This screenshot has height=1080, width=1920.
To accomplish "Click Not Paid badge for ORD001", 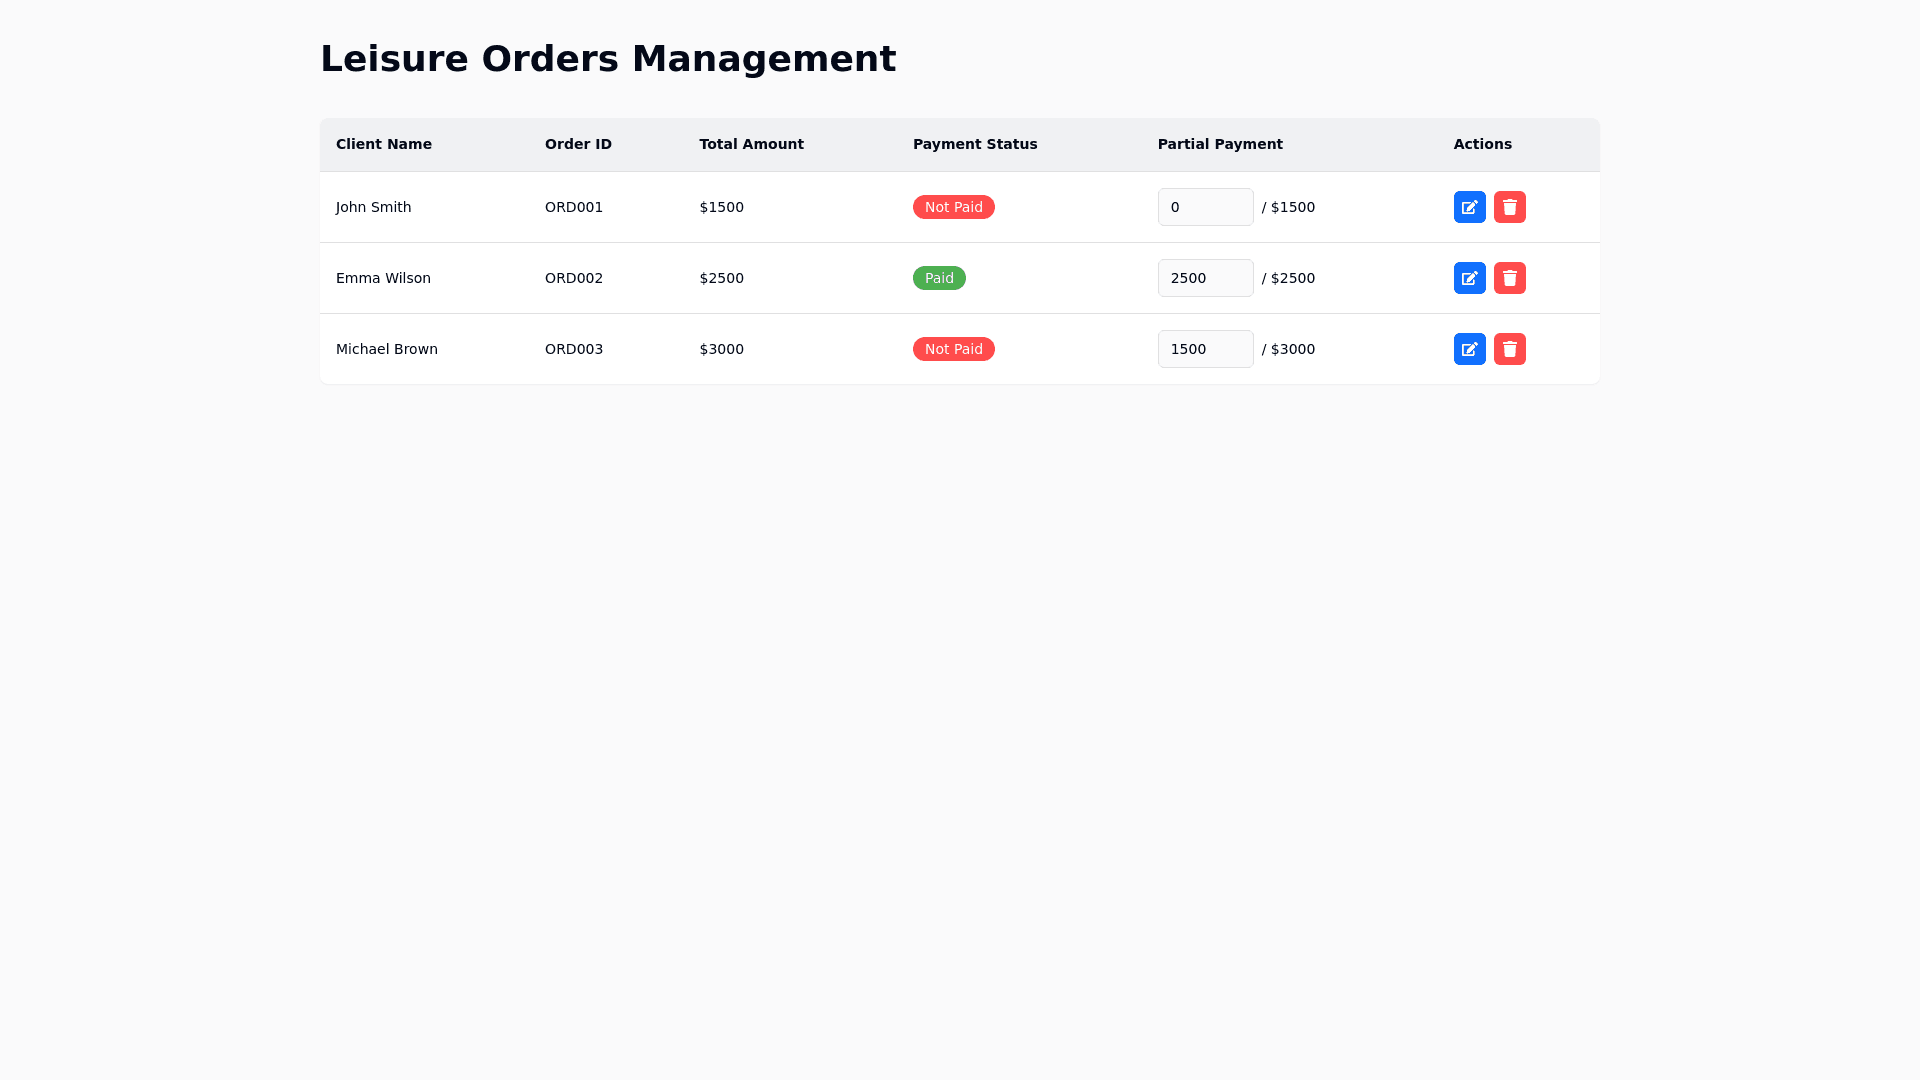I will (x=953, y=207).
